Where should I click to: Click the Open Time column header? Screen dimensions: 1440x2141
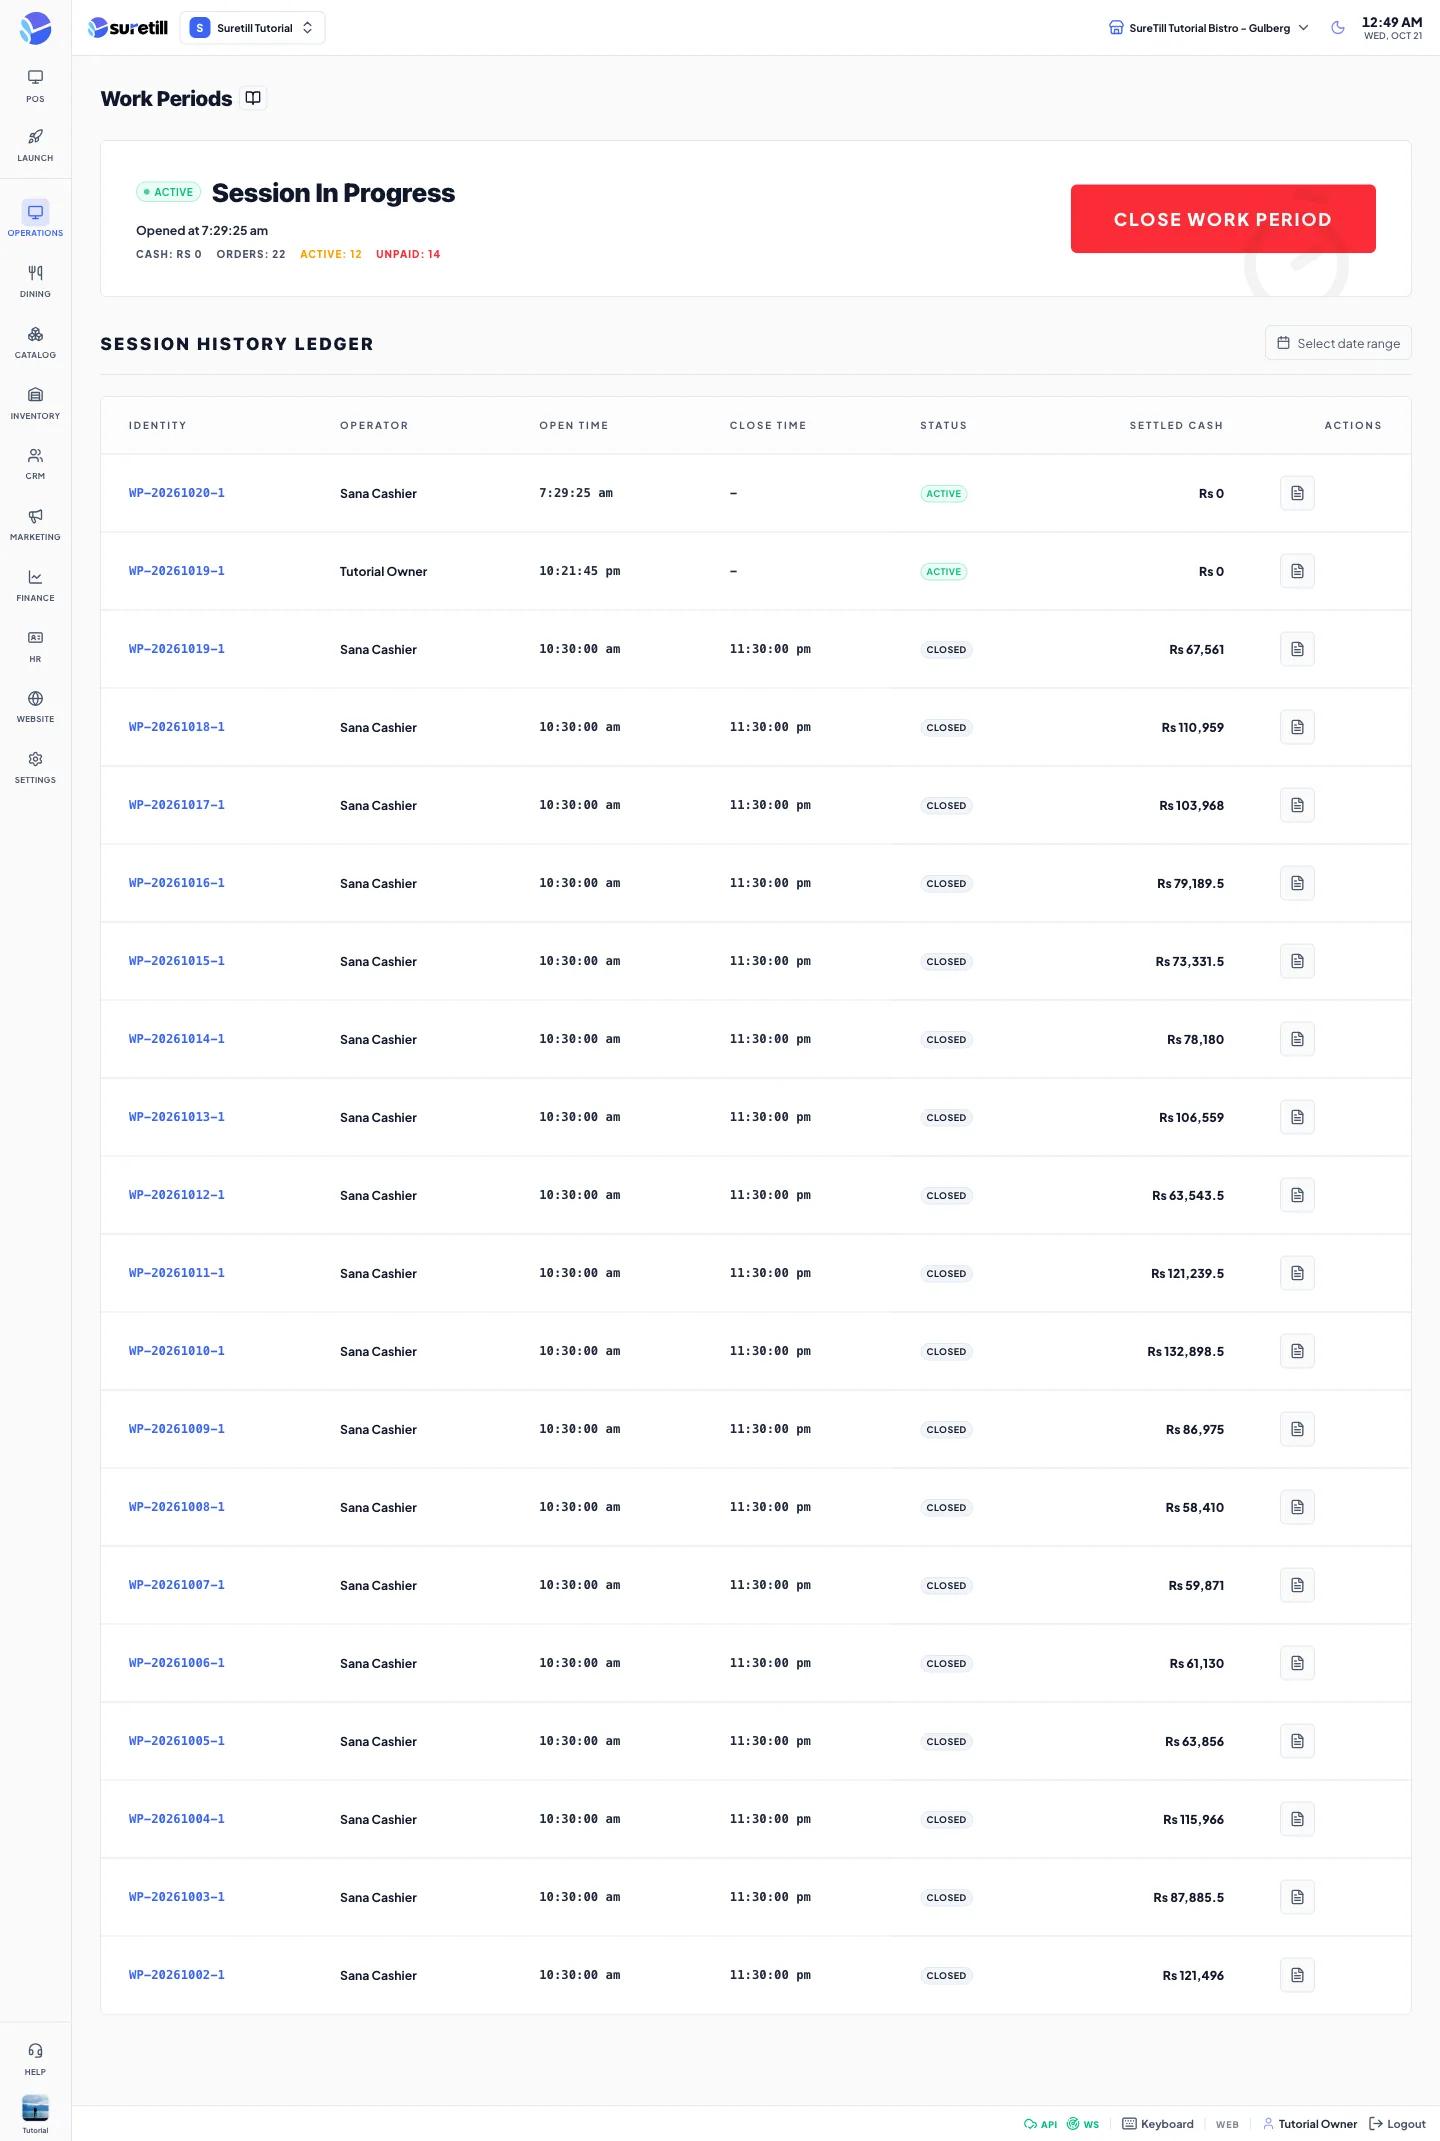574,426
